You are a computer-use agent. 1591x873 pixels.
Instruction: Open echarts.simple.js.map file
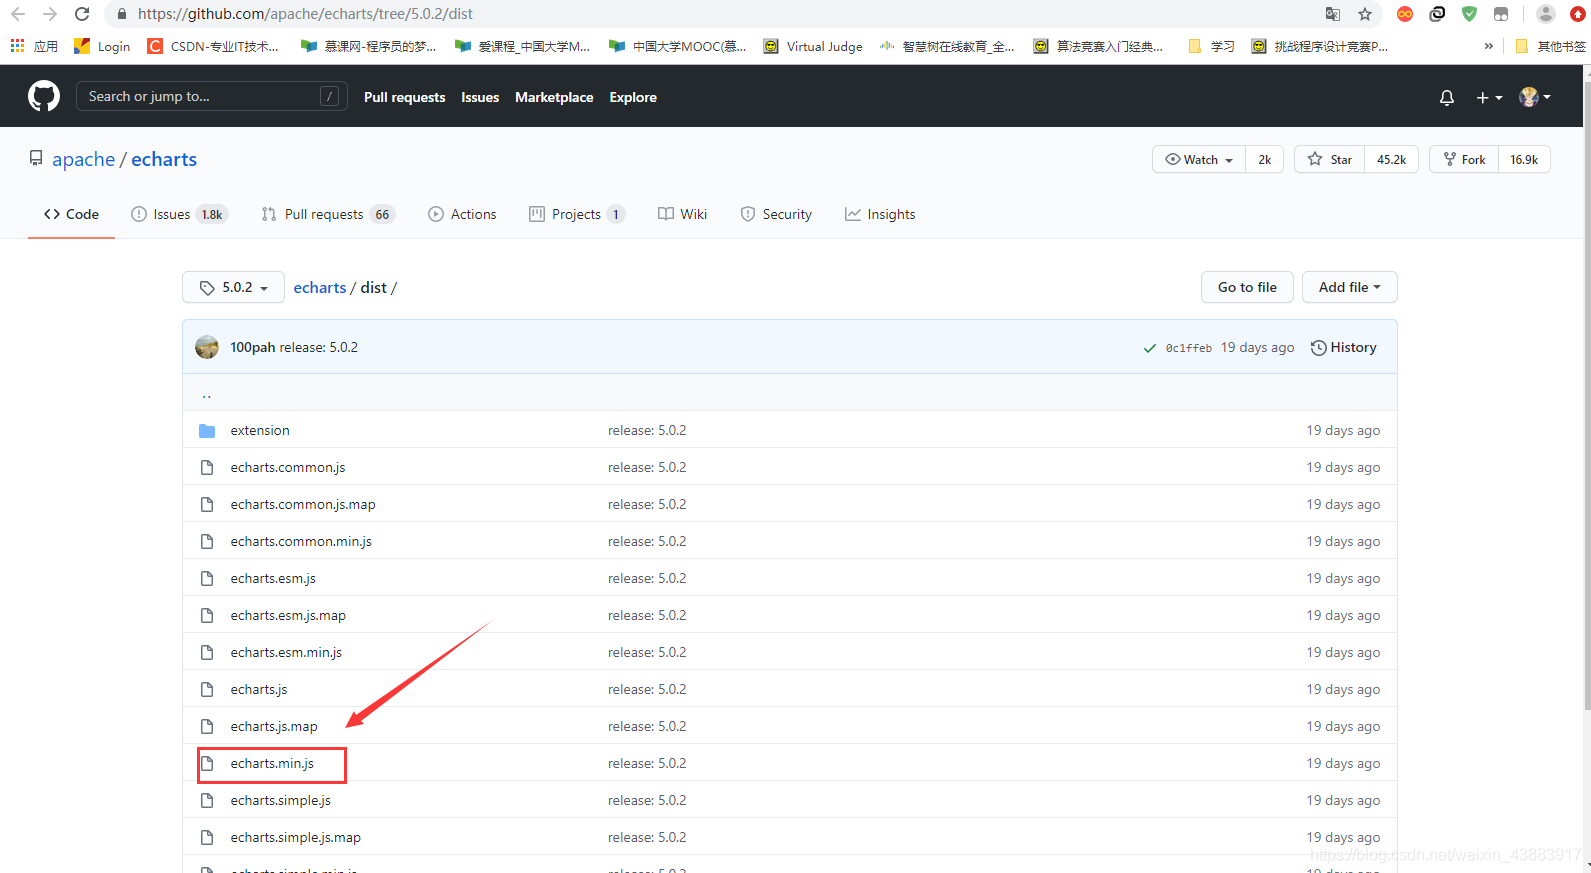pyautogui.click(x=296, y=837)
